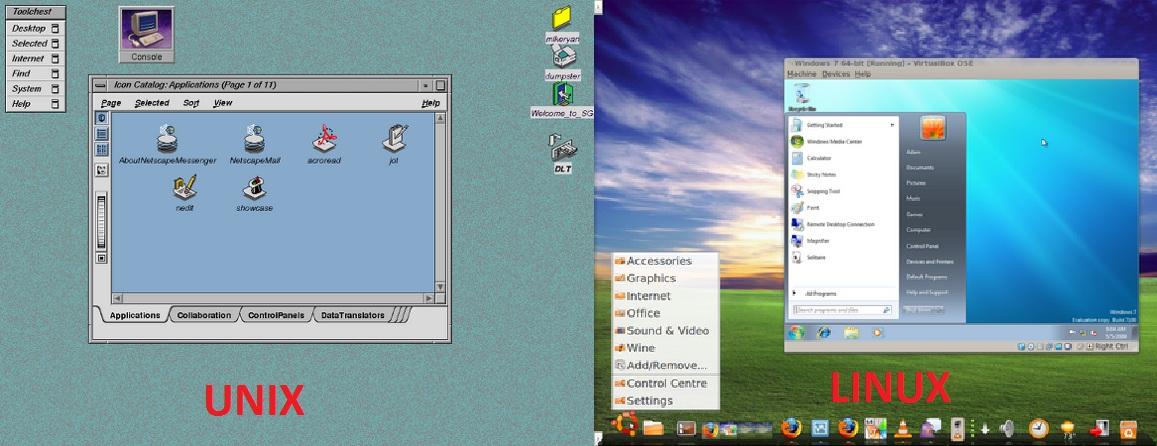Expand Sound & Video in the Ubuntu menu
This screenshot has width=1157, height=446.
point(666,331)
